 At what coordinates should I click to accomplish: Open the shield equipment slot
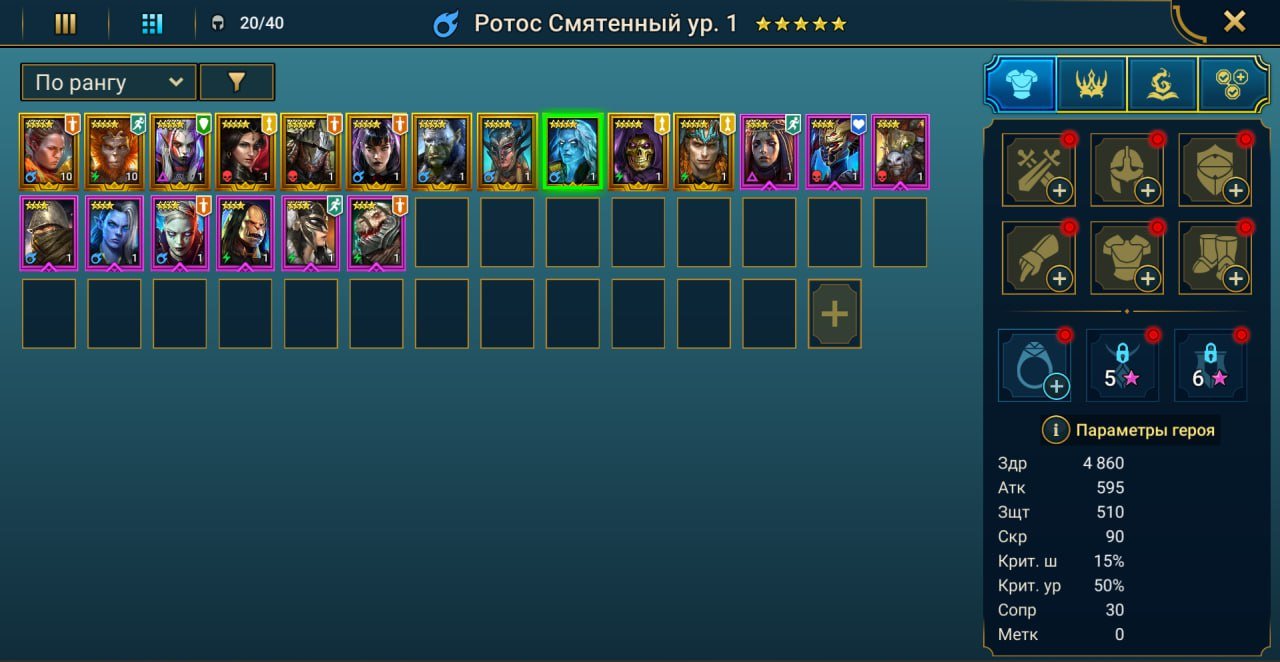click(1214, 170)
